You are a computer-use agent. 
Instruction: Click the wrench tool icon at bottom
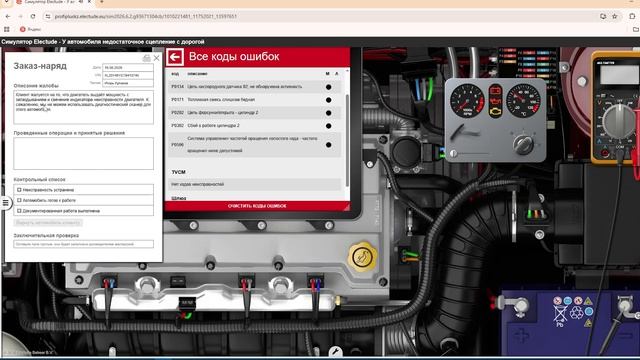(x=336, y=351)
